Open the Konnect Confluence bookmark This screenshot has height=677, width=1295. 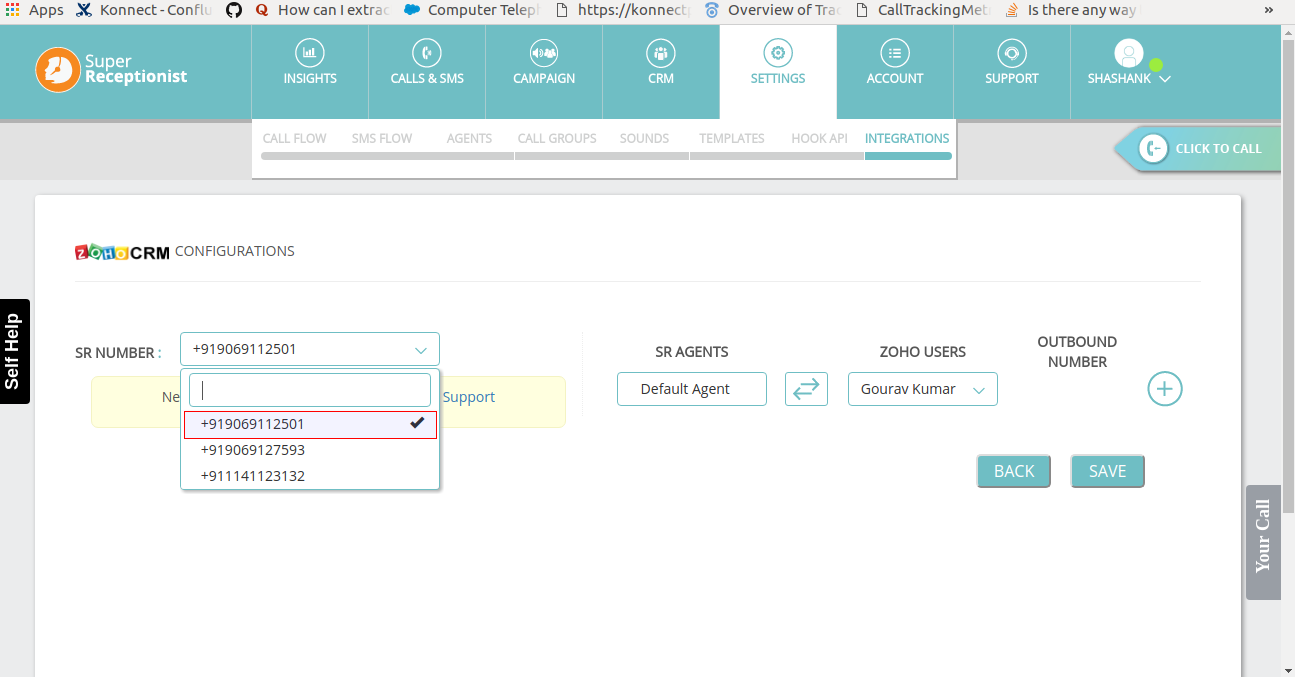(x=144, y=10)
